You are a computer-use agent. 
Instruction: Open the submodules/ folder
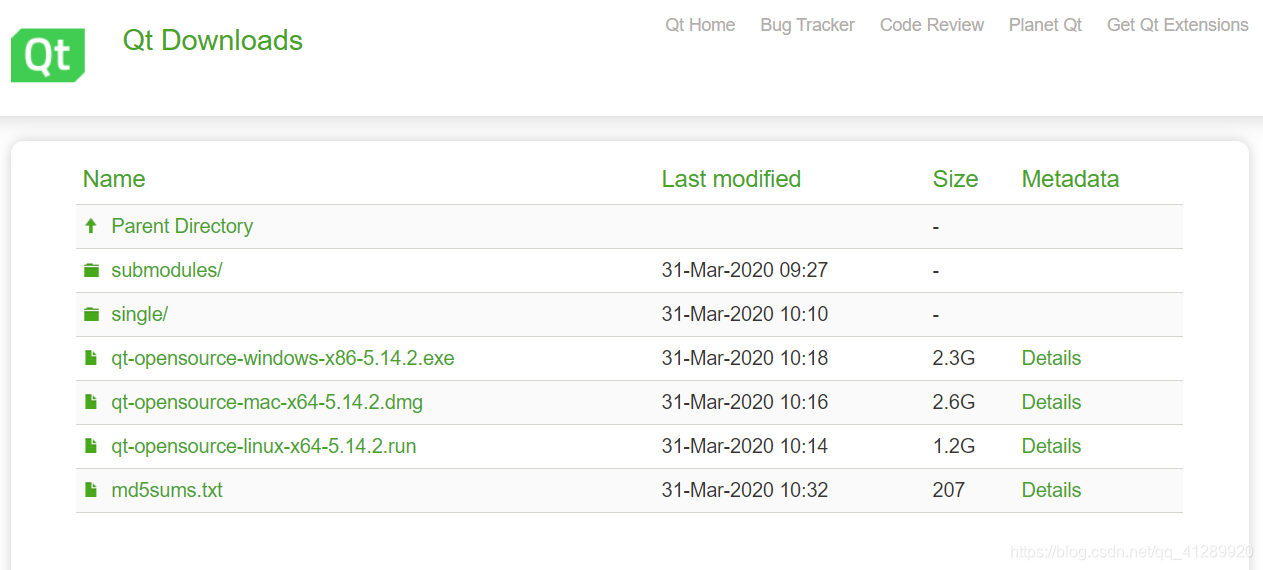(x=167, y=270)
